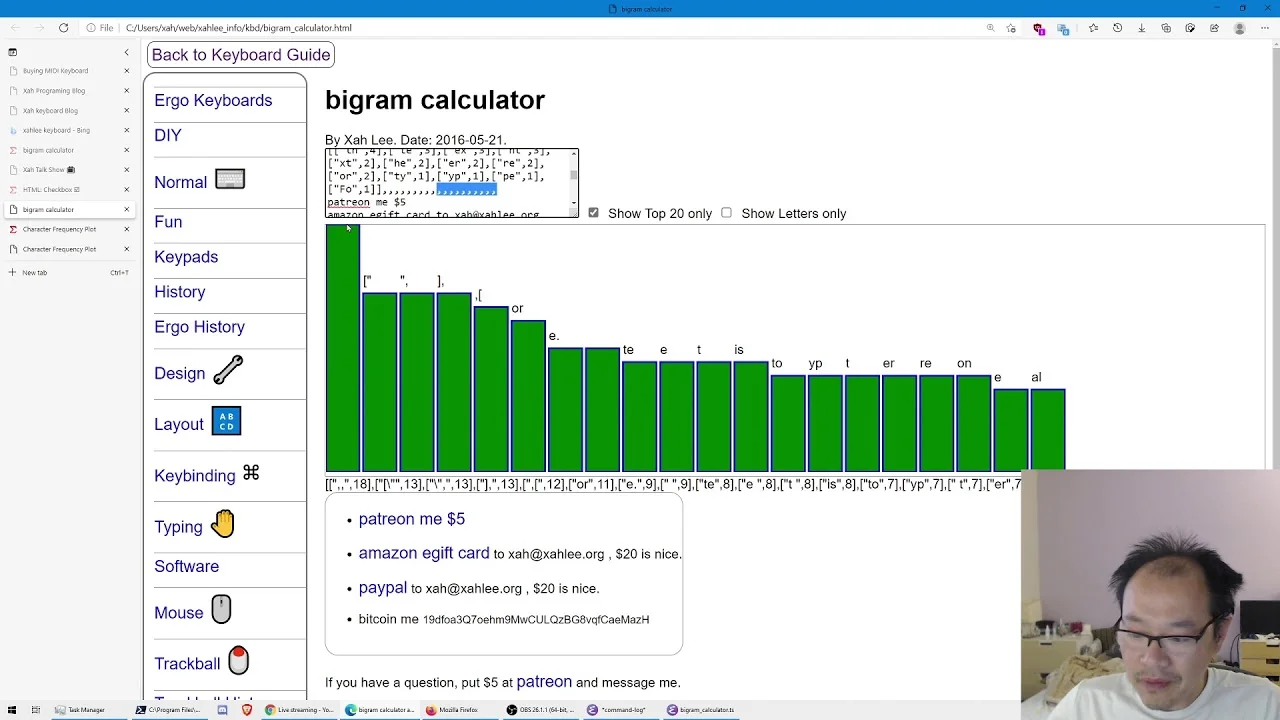The width and height of the screenshot is (1280, 720).
Task: Collapse the vertical tabs pane arrow
Action: tap(126, 52)
